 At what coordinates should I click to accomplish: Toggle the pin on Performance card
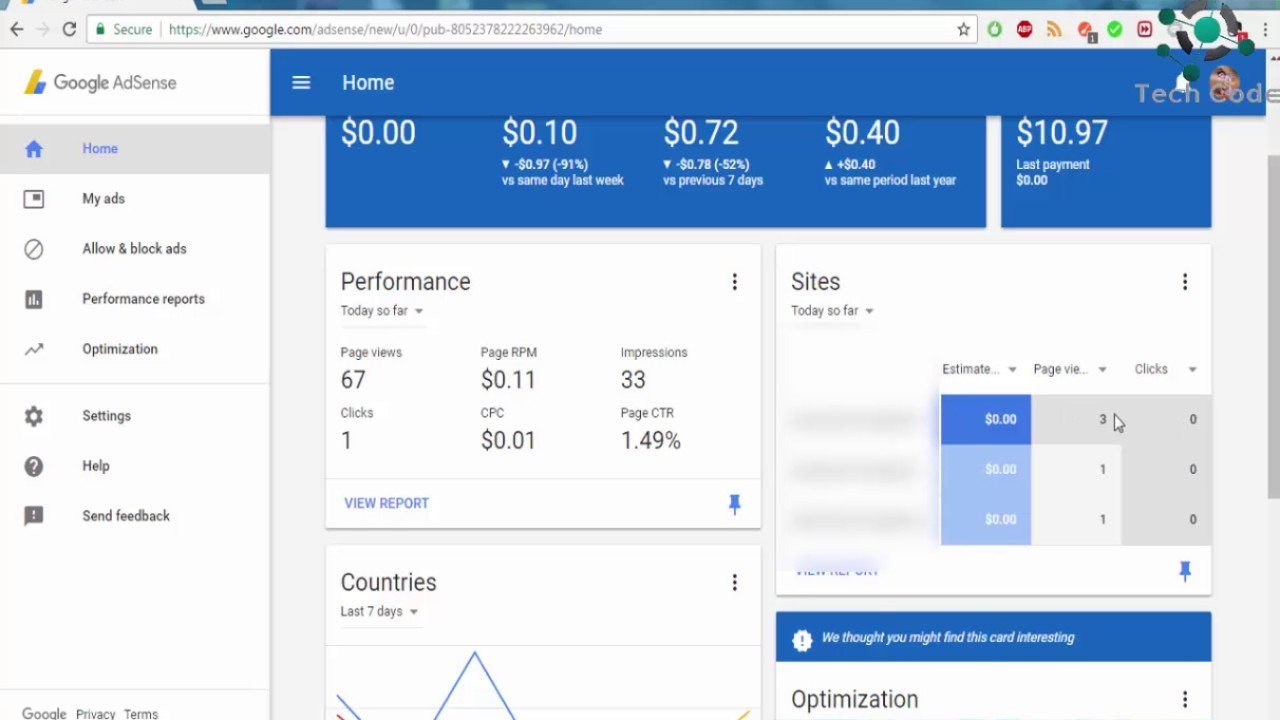(x=734, y=504)
